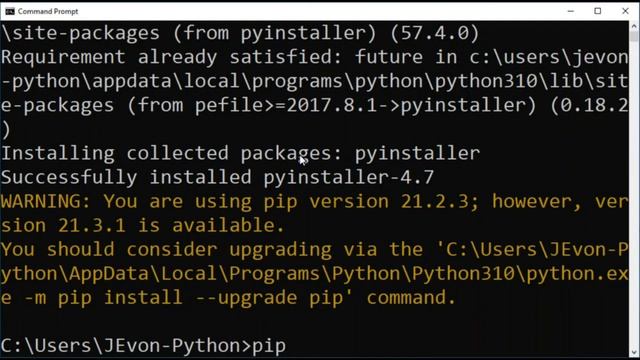The image size is (640, 360).
Task: Click 'Successfully installed pyinstaller-4.7' line
Action: [x=217, y=177]
